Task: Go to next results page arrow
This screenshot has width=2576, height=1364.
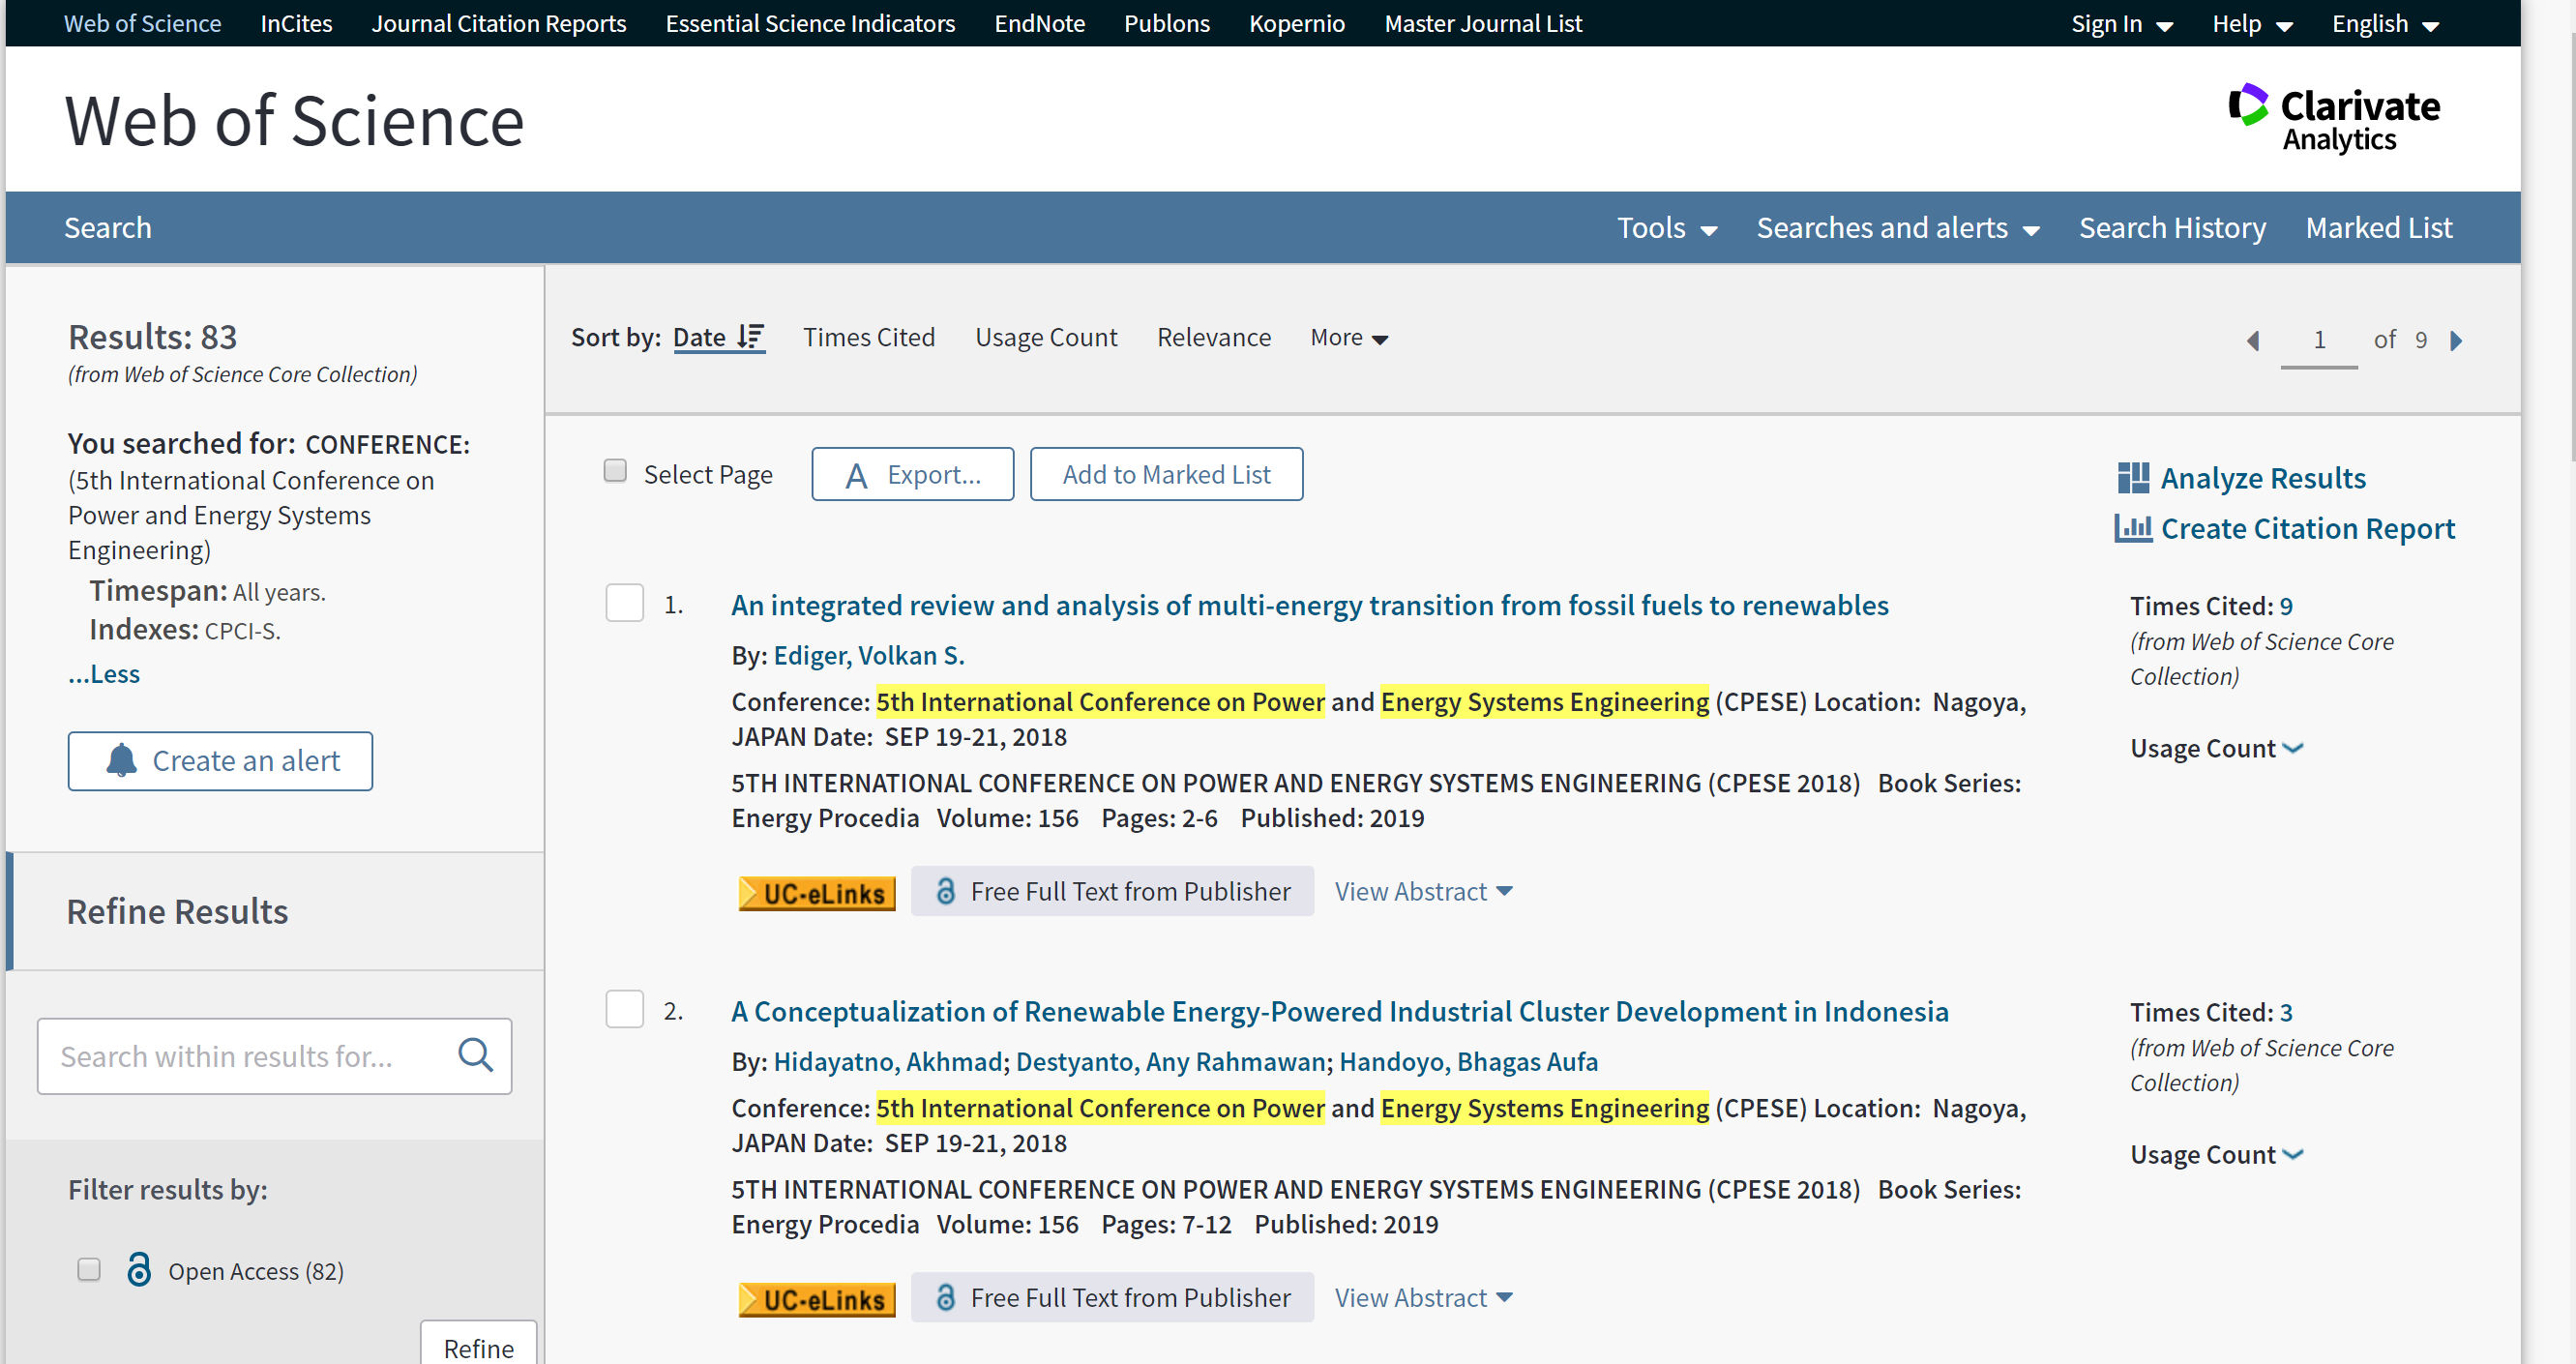Action: click(x=2456, y=341)
